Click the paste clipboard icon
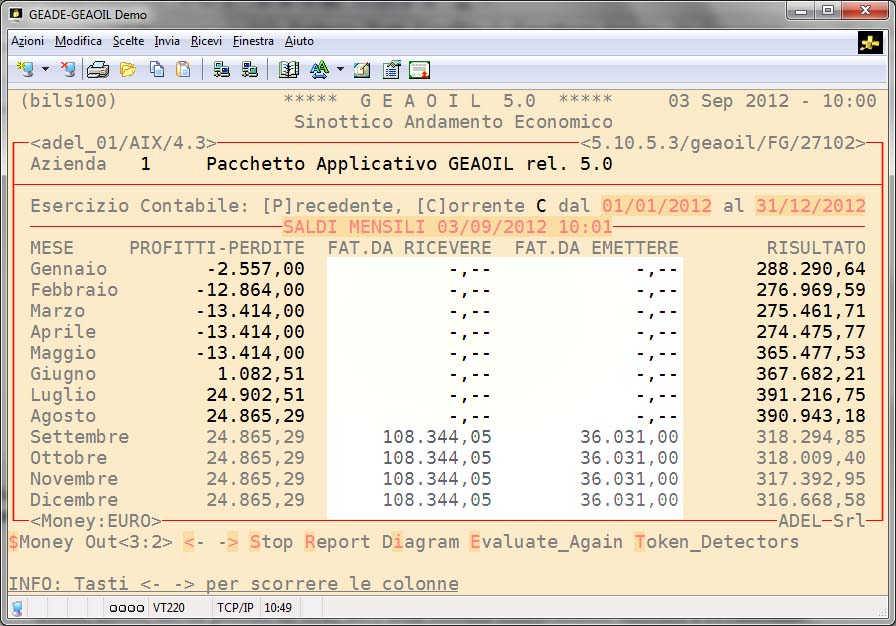The image size is (896, 626). point(183,70)
